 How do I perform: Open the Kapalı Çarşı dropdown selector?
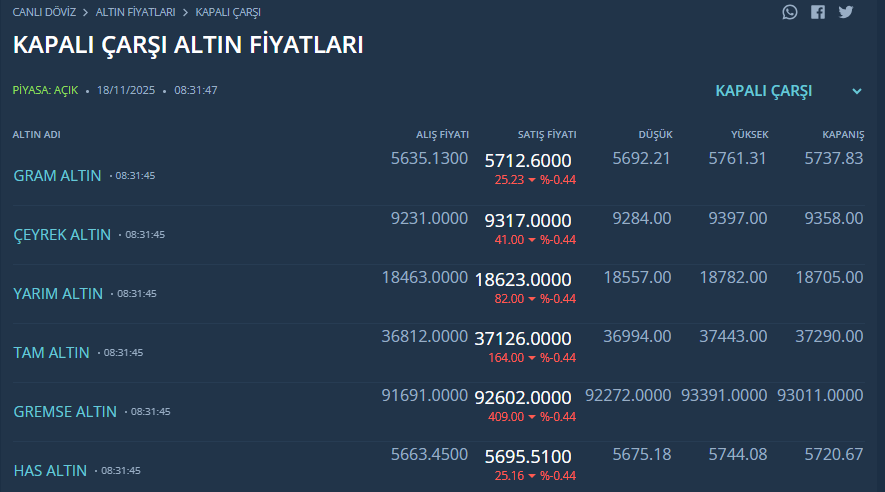point(764,91)
